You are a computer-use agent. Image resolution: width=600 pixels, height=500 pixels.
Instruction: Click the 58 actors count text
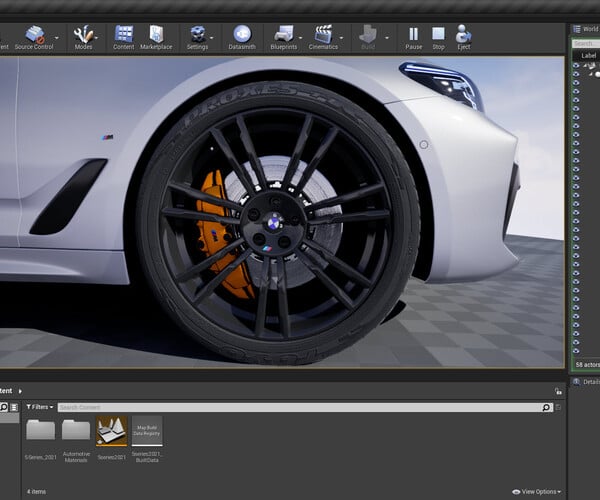click(x=587, y=365)
